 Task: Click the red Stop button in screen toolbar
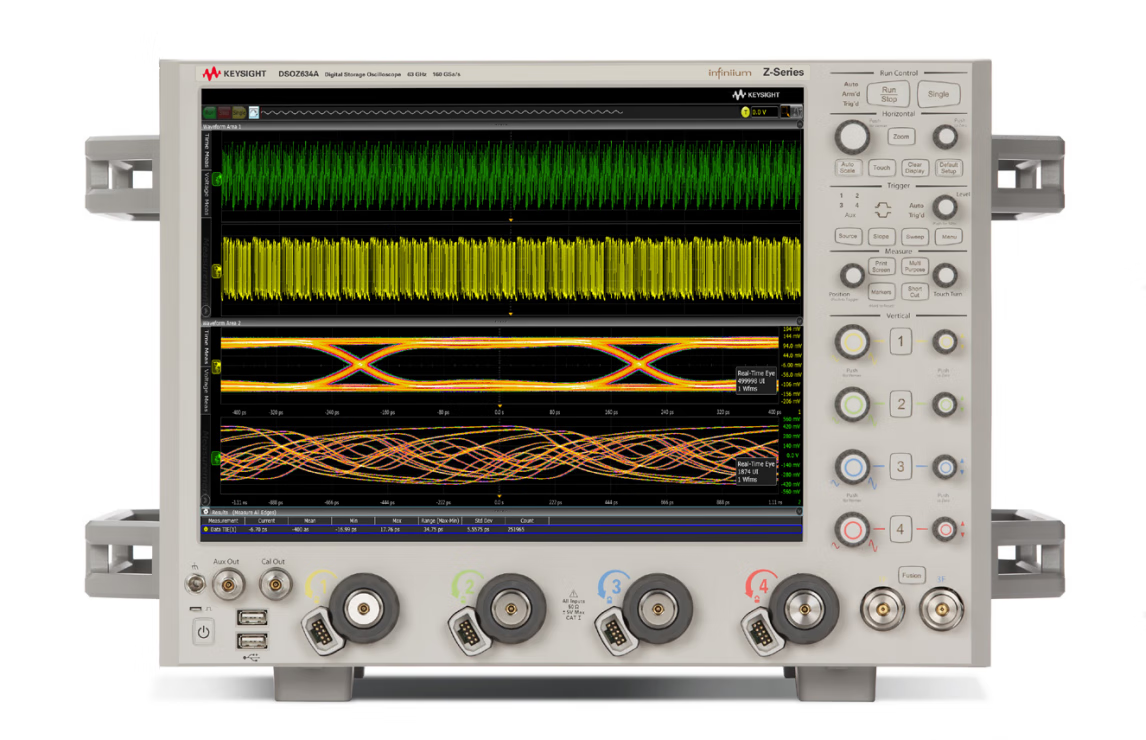click(226, 112)
